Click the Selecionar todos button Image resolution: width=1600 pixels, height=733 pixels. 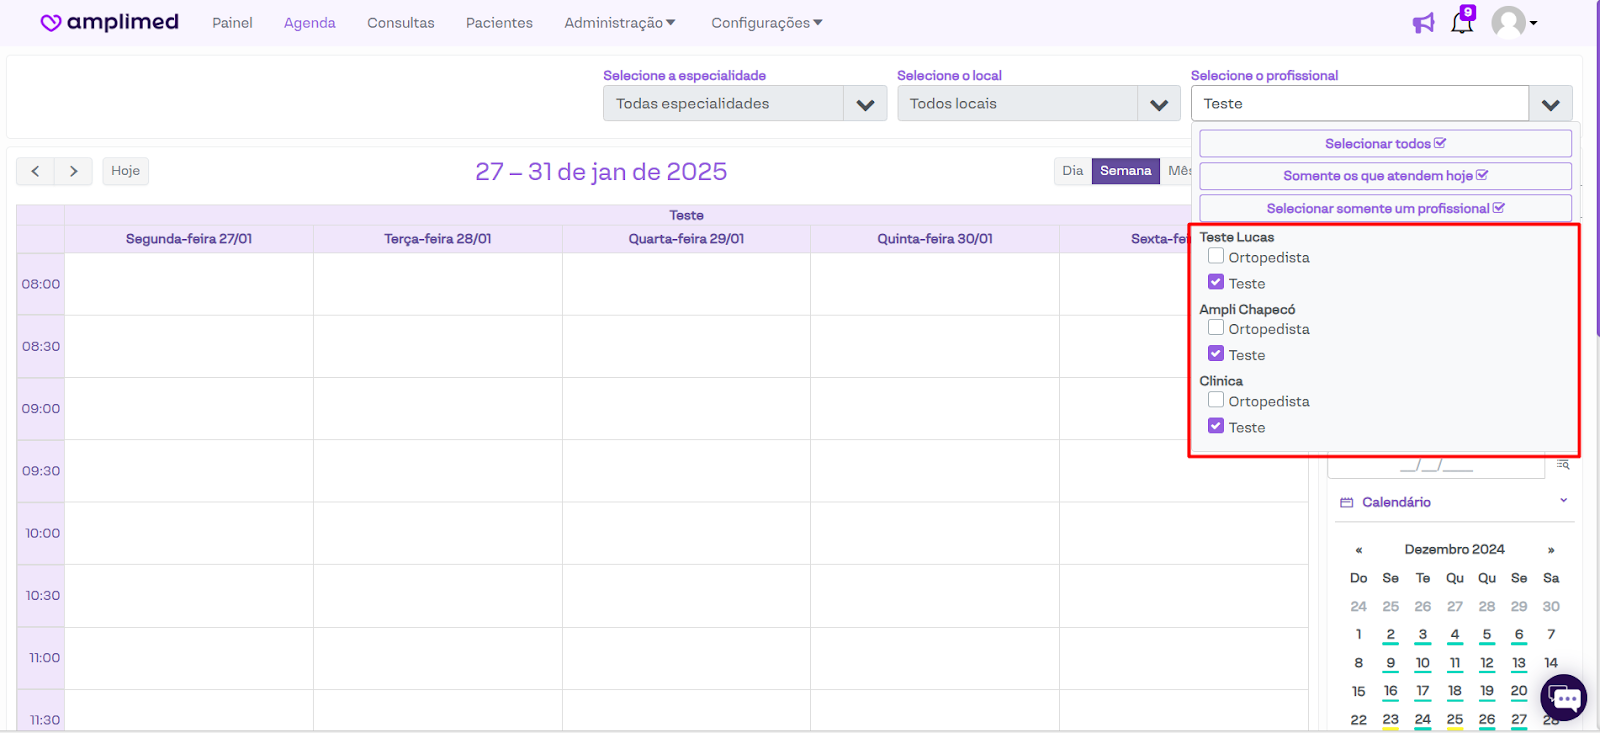pyautogui.click(x=1385, y=144)
